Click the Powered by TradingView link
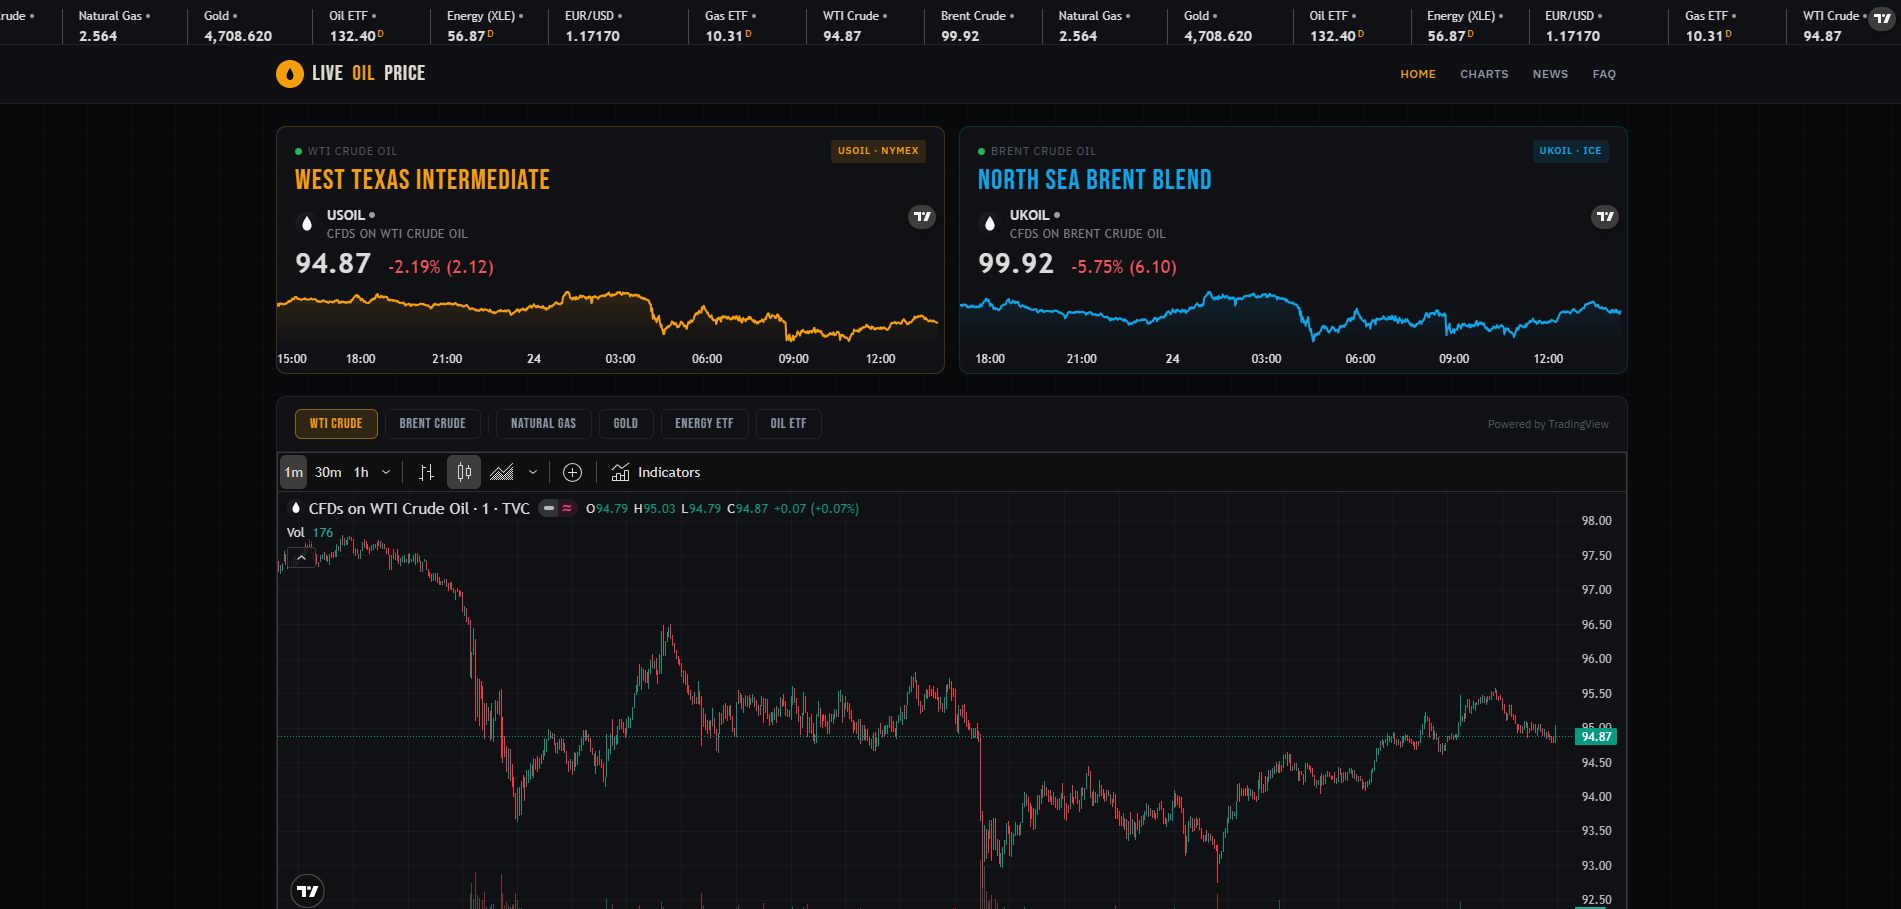The width and height of the screenshot is (1901, 909). coord(1547,423)
